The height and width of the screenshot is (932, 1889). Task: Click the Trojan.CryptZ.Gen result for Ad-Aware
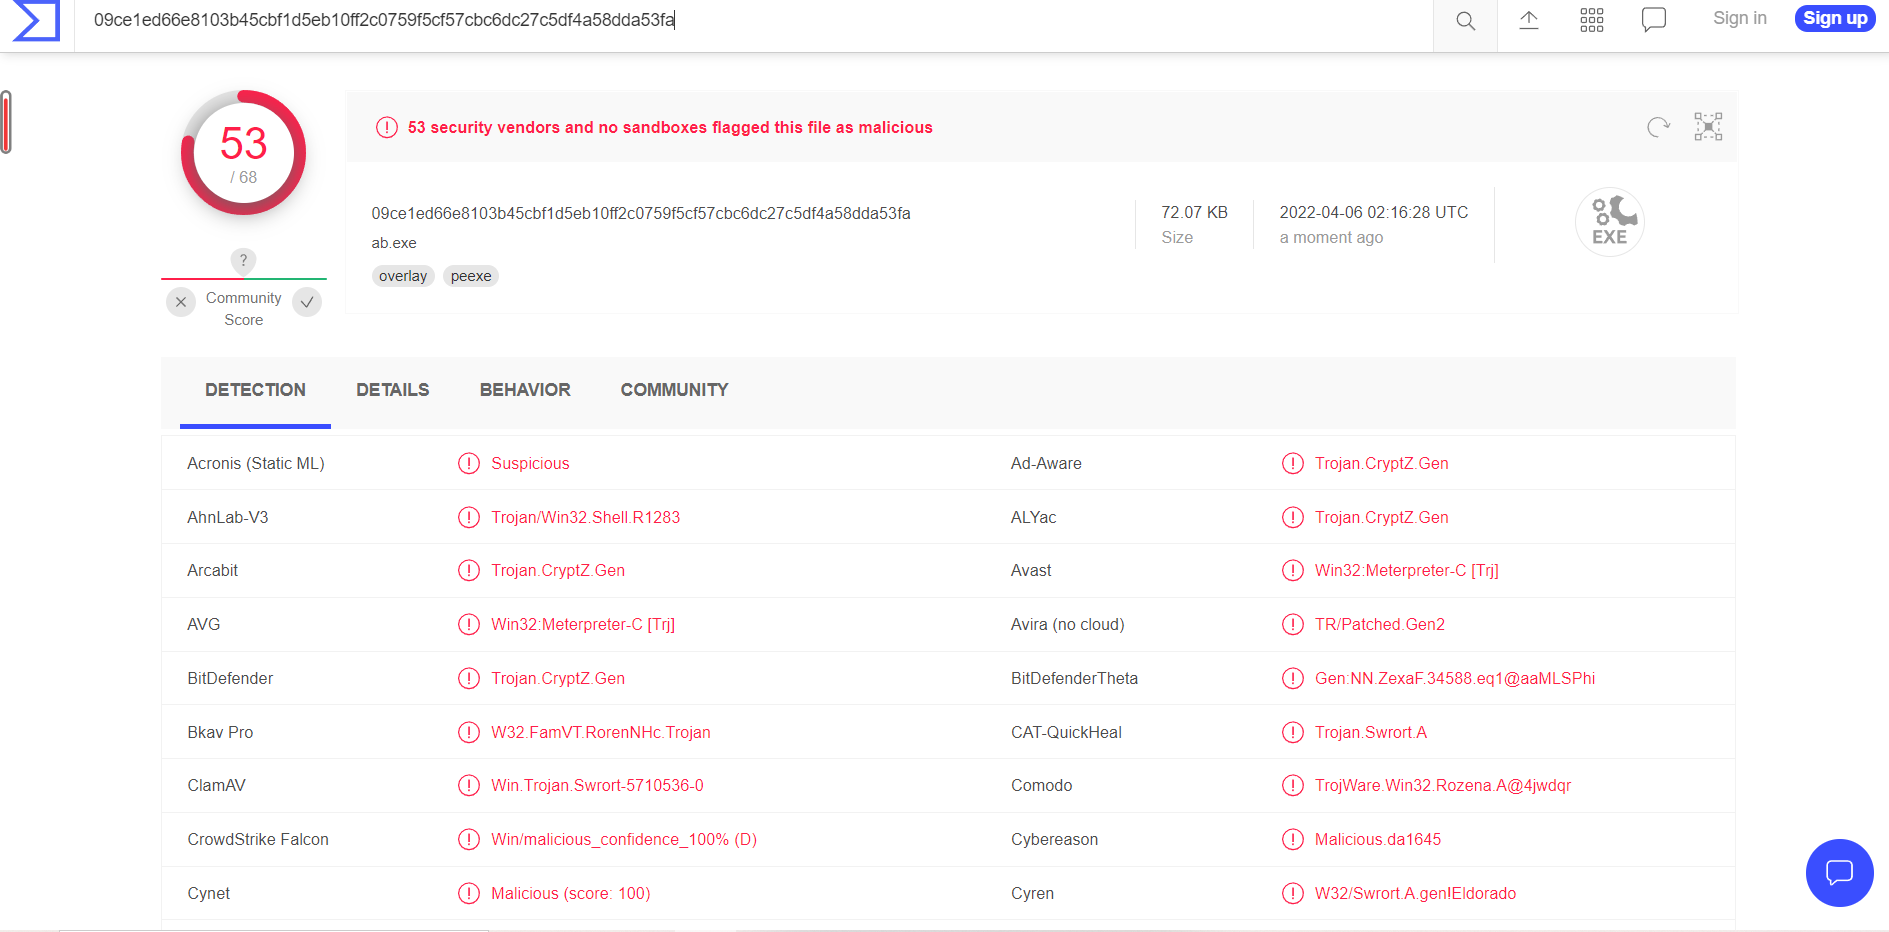click(1382, 464)
